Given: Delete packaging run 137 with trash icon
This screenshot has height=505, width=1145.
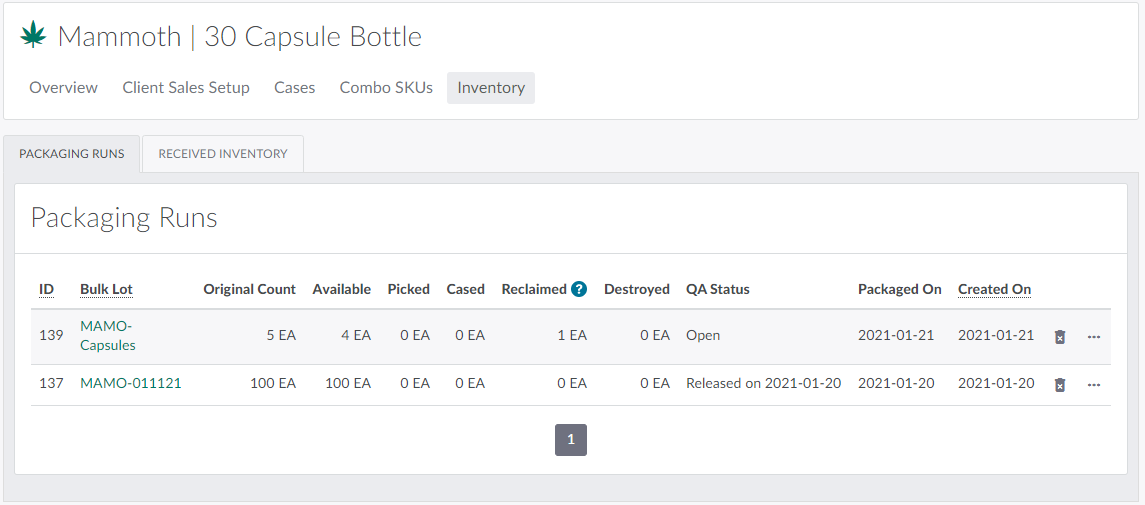Looking at the screenshot, I should (1060, 385).
